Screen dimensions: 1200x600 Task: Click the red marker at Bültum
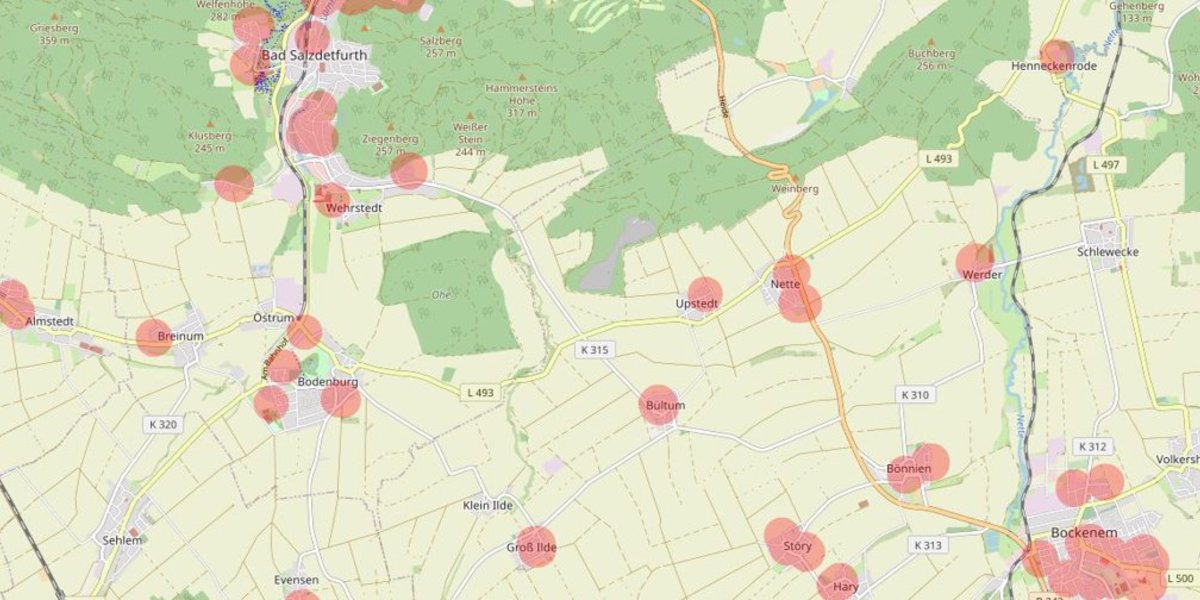[x=658, y=405]
